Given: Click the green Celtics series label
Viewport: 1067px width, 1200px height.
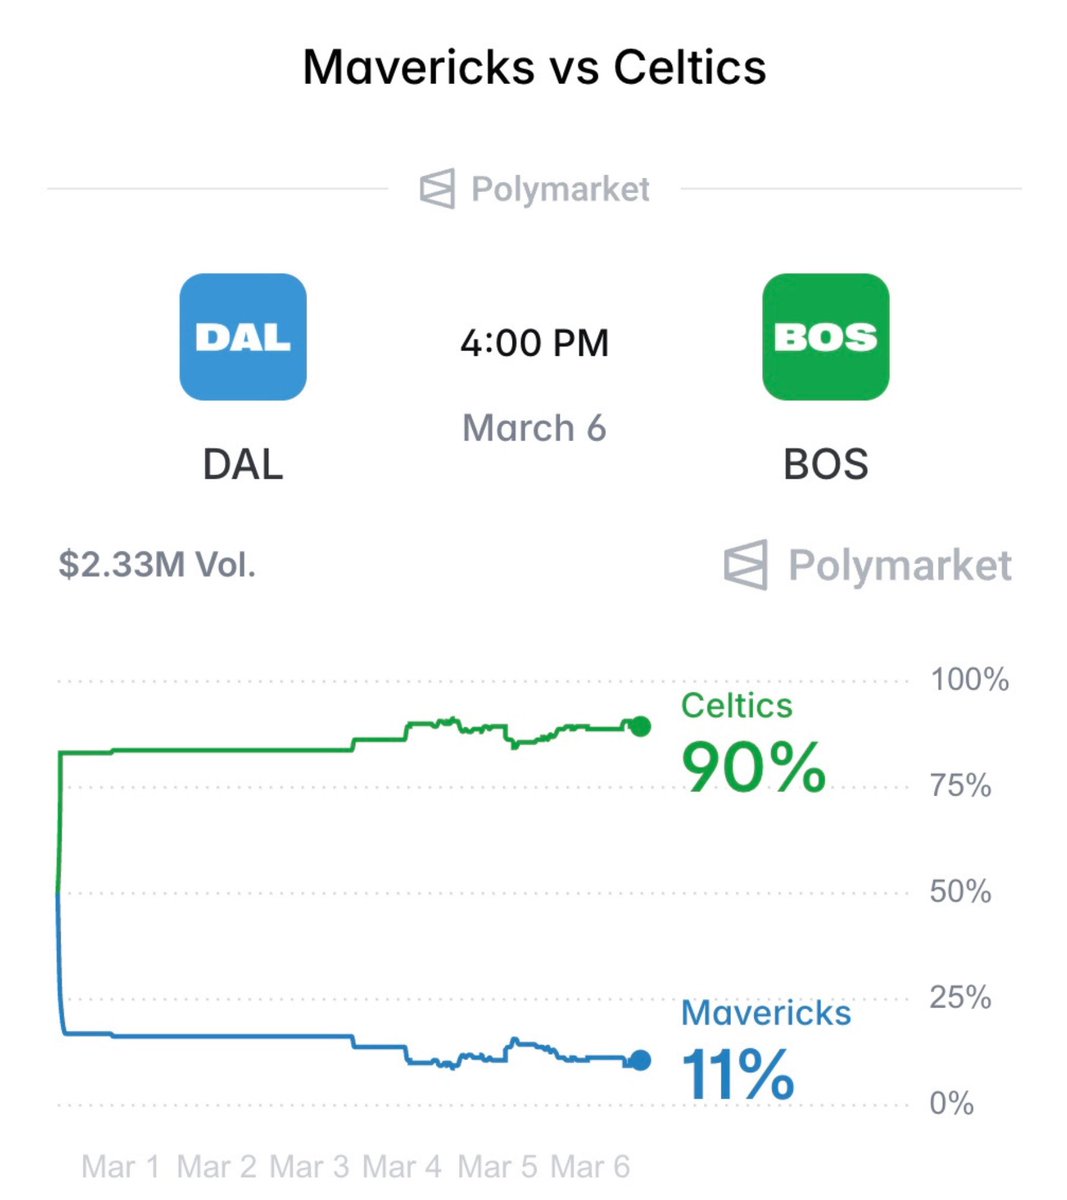Looking at the screenshot, I should tap(736, 706).
